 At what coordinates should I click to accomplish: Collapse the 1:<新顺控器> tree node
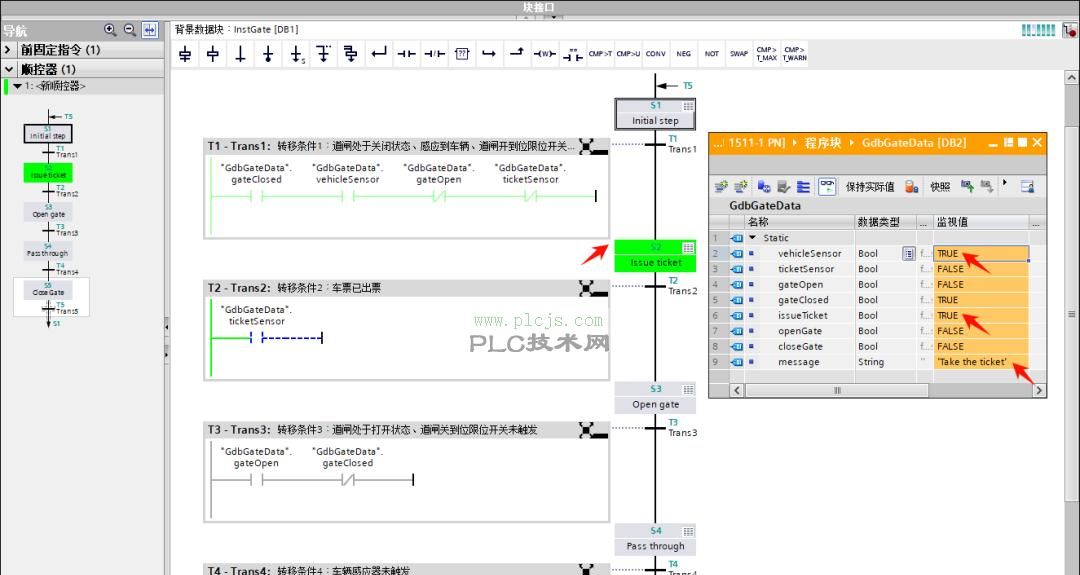[x=17, y=86]
